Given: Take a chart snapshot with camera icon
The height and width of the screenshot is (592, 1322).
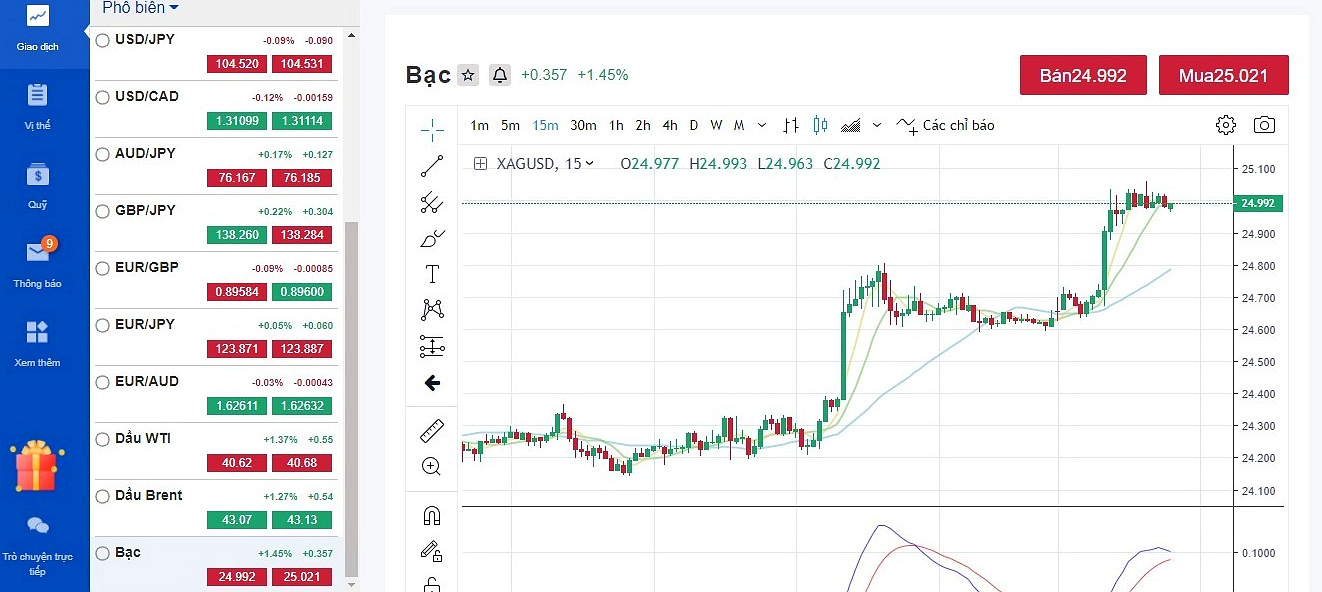Looking at the screenshot, I should 1264,125.
